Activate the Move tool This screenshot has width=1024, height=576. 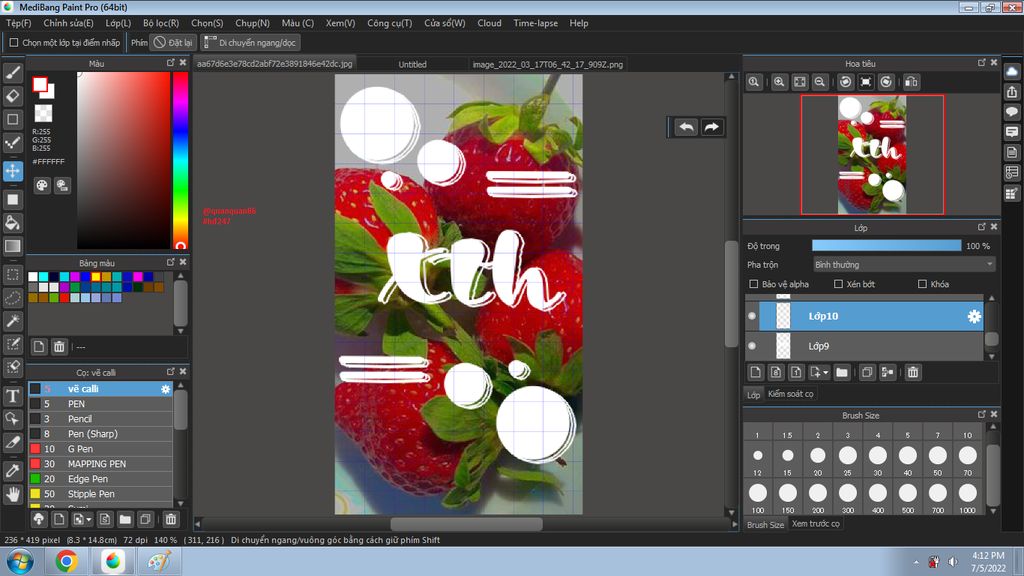tap(12, 171)
